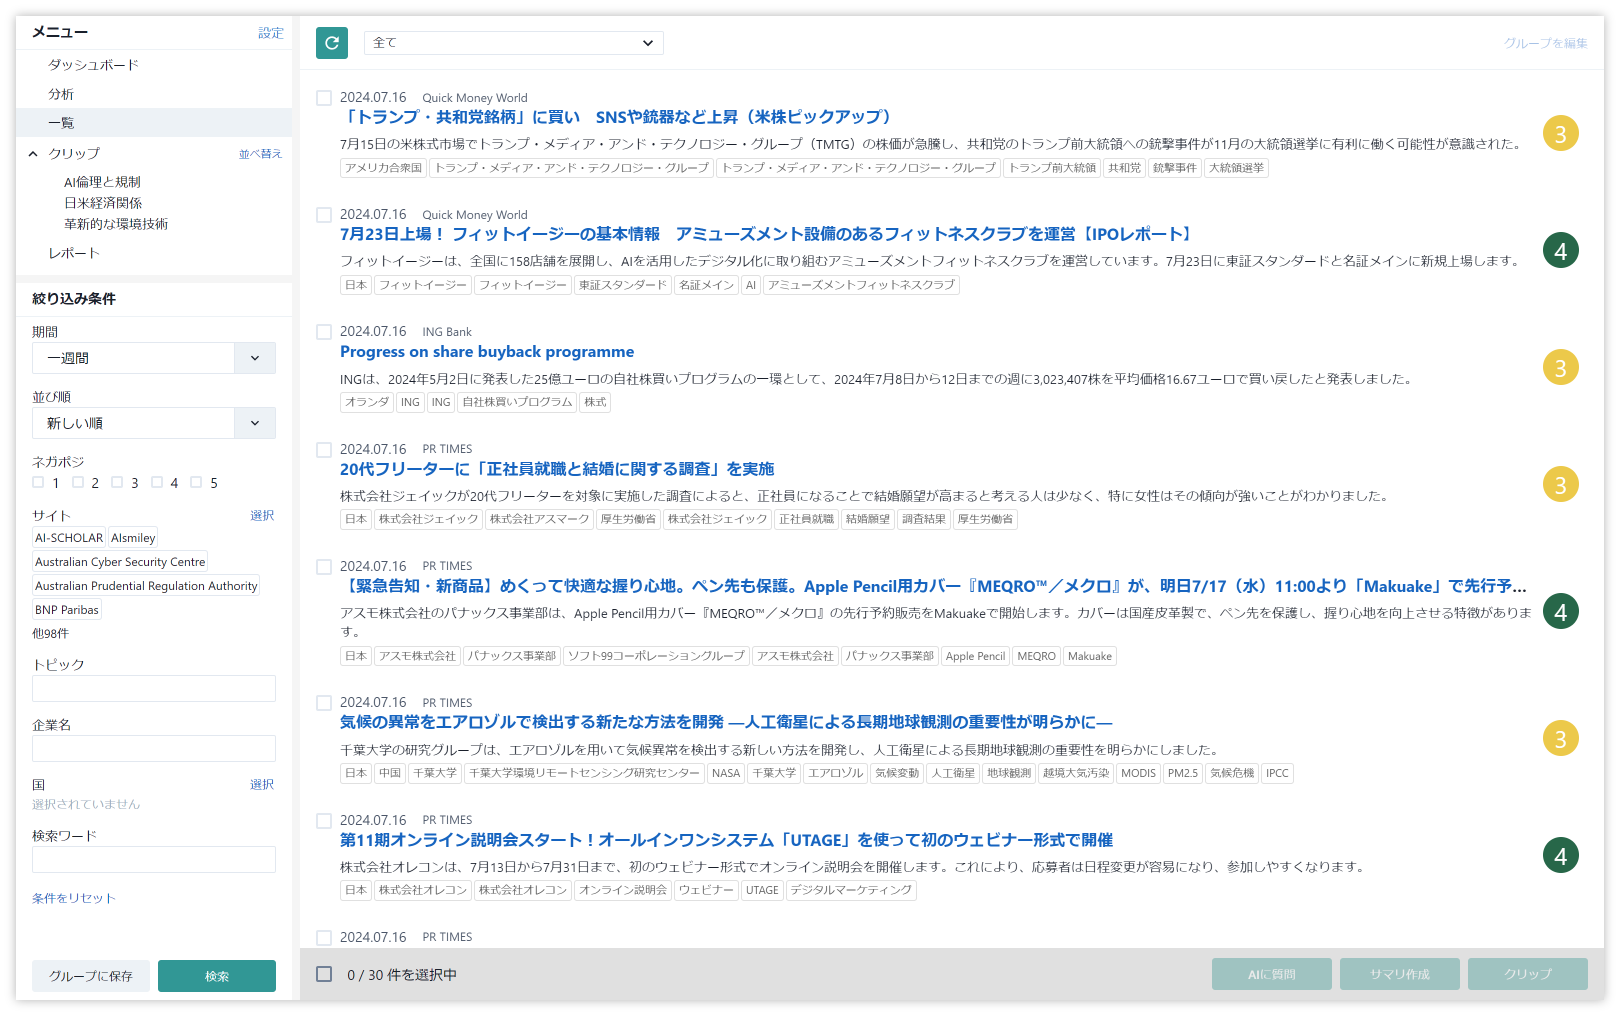Open article titled Progress on share buyback programme

tap(487, 352)
